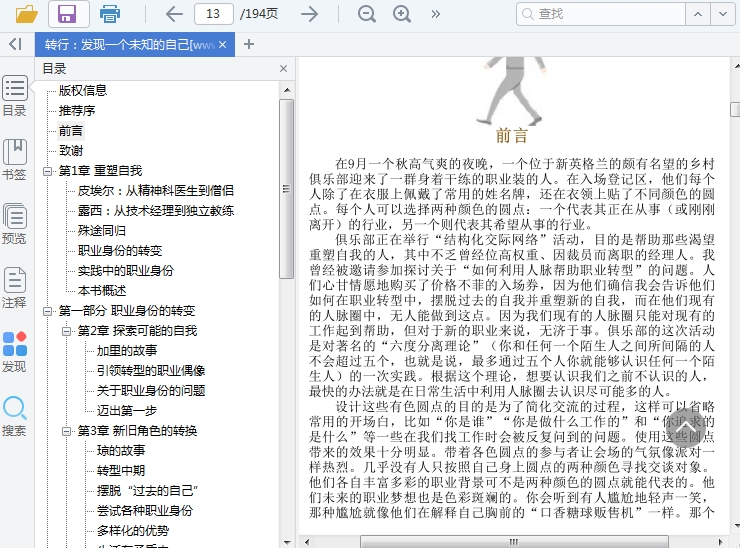Open the 发现 discover panel
This screenshot has width=740, height=548.
point(15,352)
